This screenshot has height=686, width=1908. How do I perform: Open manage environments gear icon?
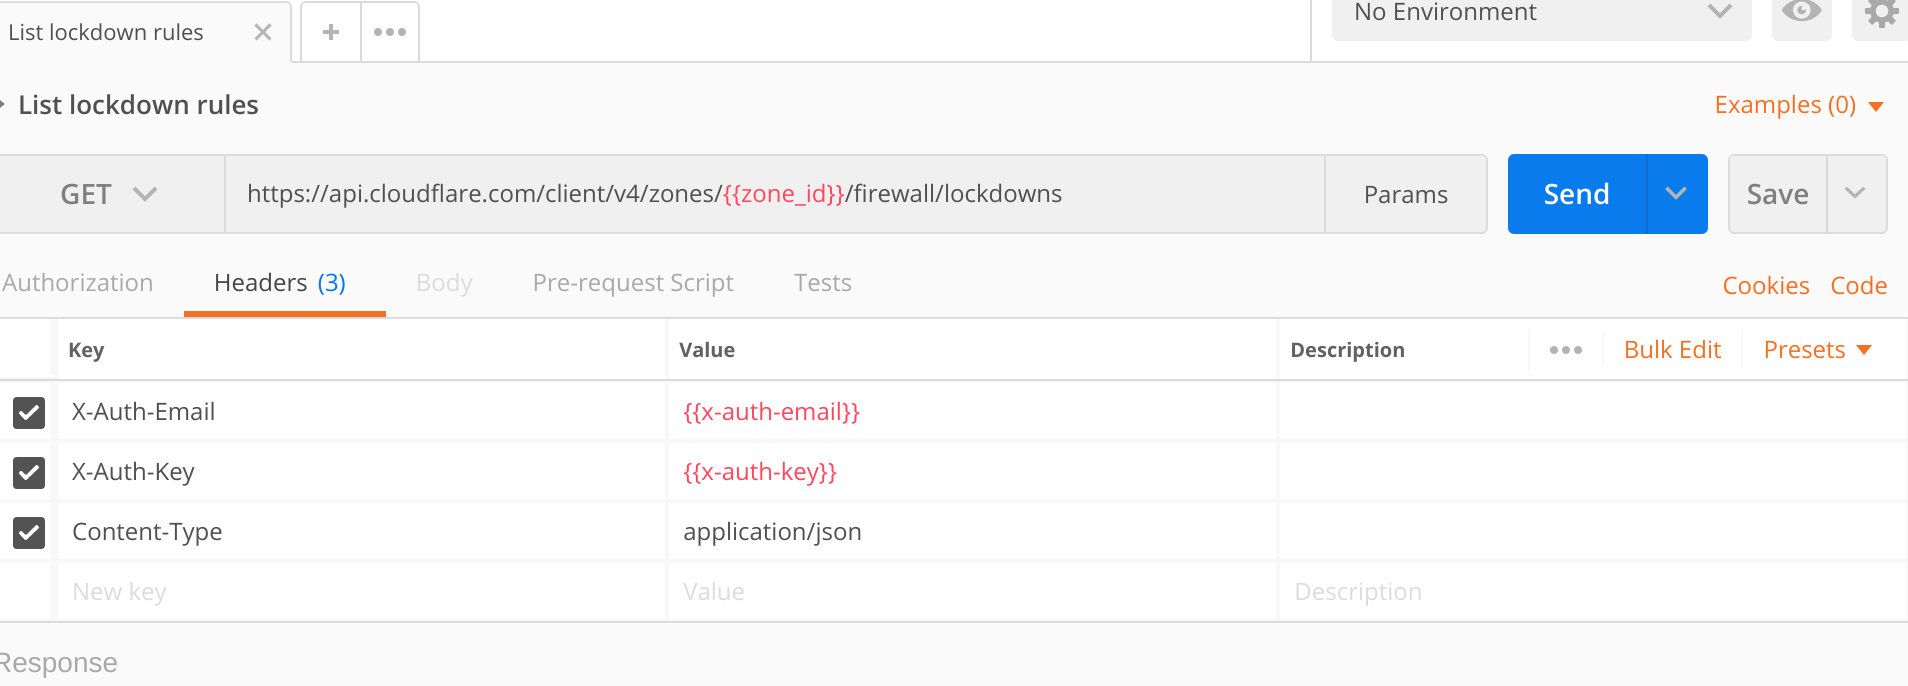[x=1880, y=14]
